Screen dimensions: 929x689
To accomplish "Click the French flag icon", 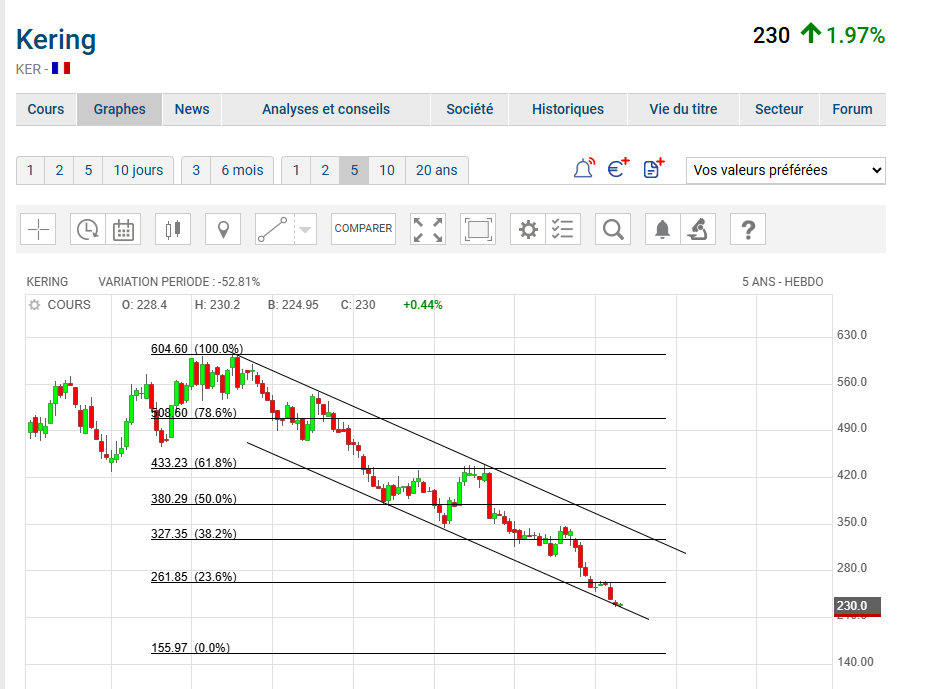I will tap(61, 68).
